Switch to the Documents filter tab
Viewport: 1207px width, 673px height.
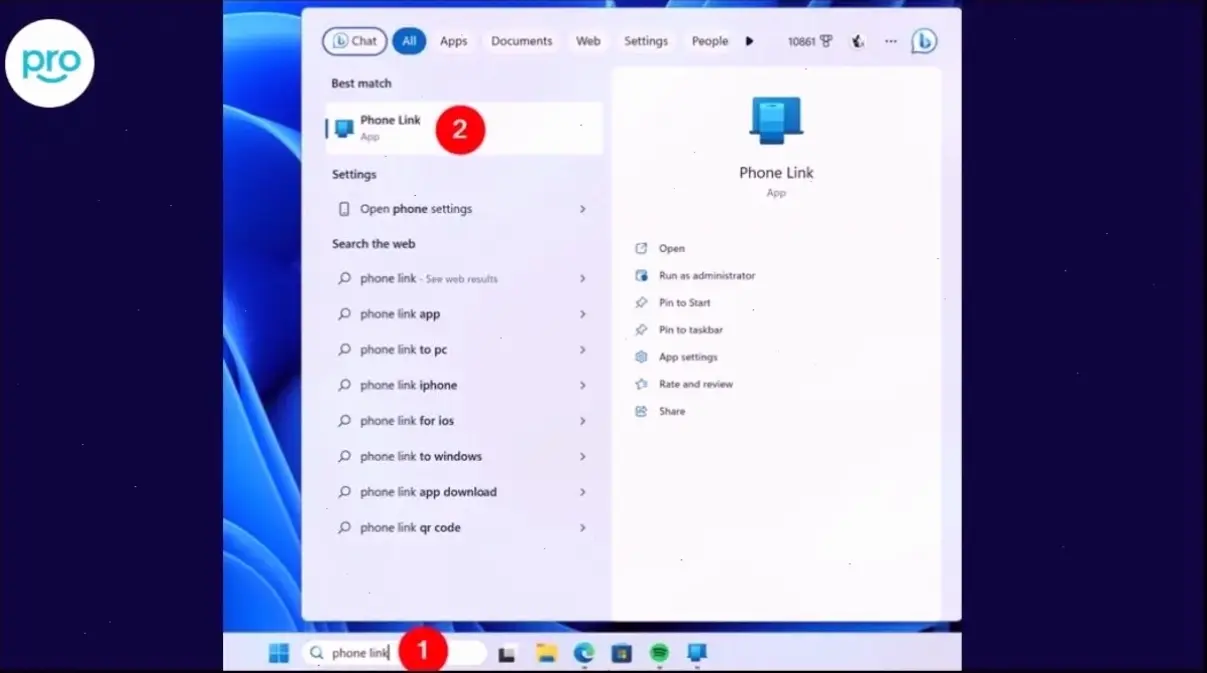521,41
